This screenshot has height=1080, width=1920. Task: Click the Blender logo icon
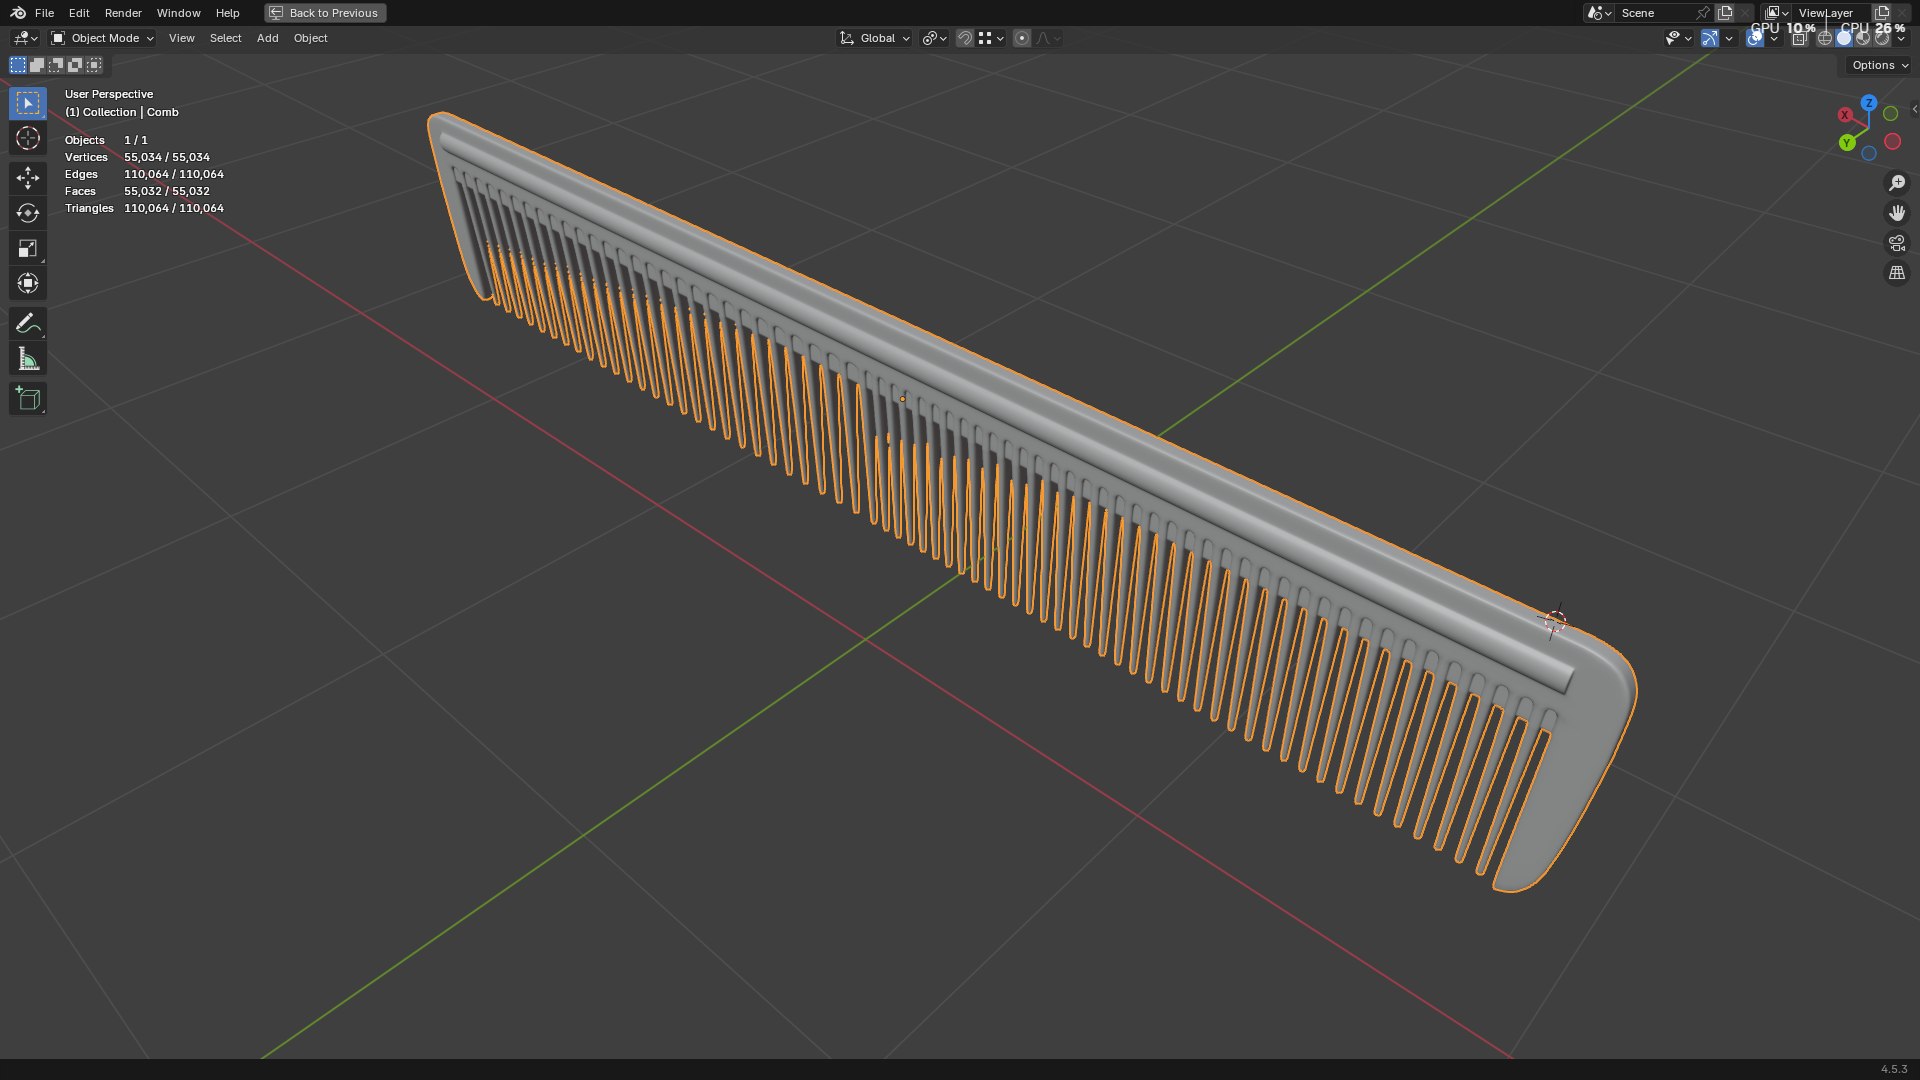[18, 13]
